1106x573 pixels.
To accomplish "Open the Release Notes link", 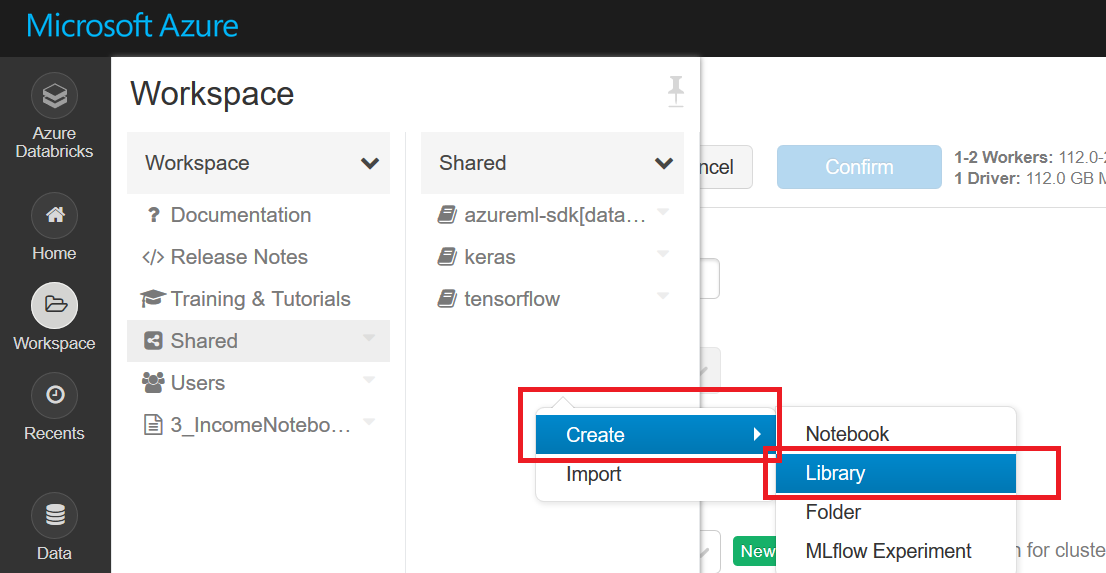I will click(239, 257).
